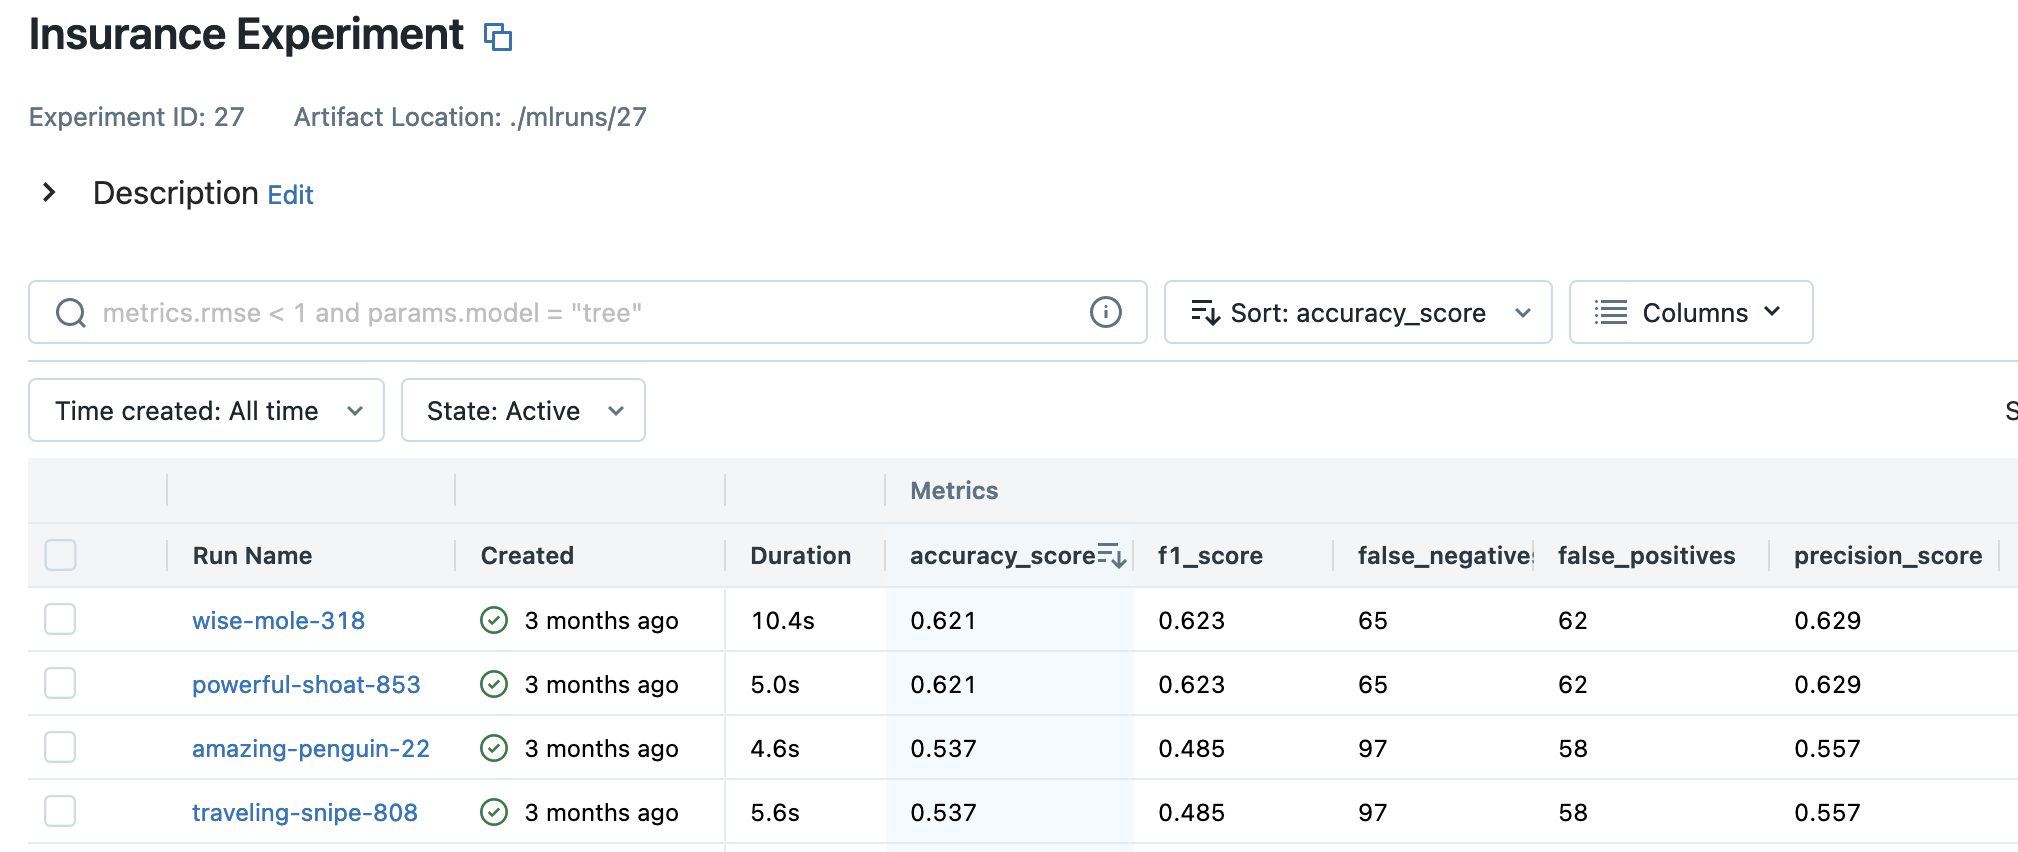Click the Duration column header
Image resolution: width=2018 pixels, height=852 pixels.
coord(800,556)
